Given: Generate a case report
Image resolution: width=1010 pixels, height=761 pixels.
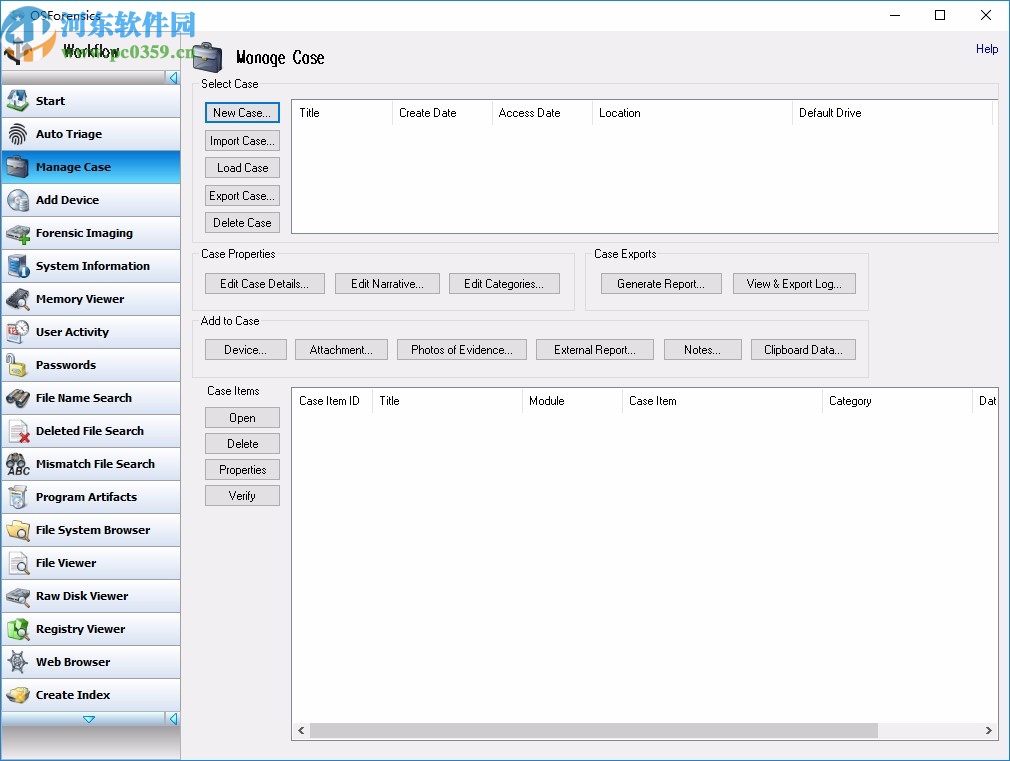Looking at the screenshot, I should tap(660, 283).
